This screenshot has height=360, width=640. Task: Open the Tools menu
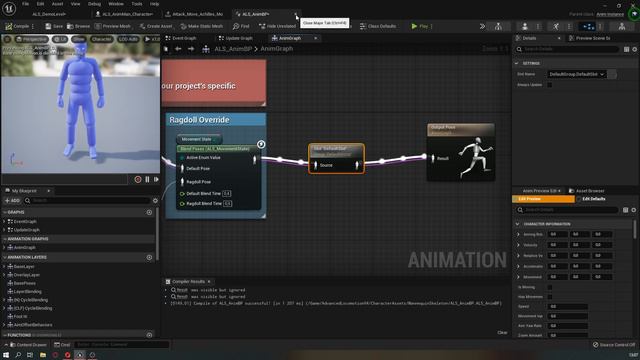[137, 4]
